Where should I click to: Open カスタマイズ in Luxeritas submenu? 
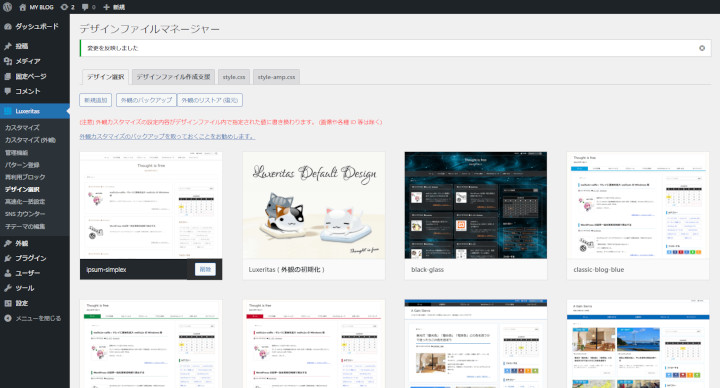(x=22, y=128)
